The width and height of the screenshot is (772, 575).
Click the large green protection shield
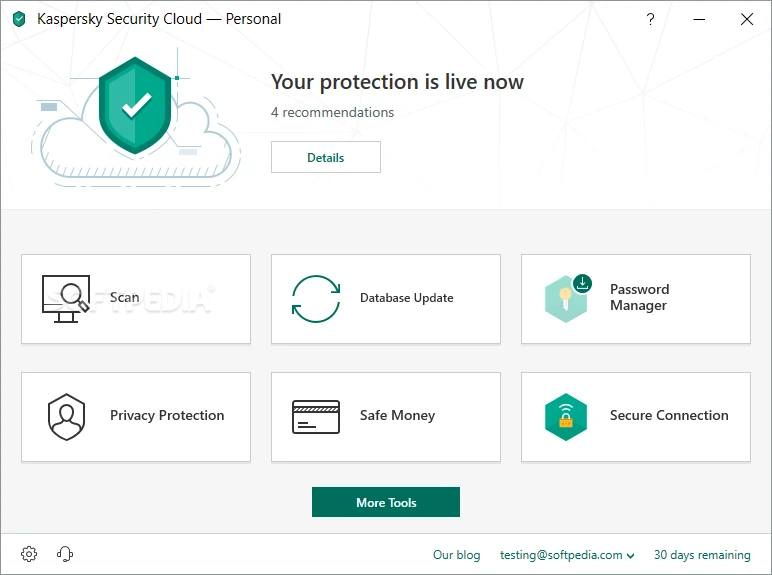coord(137,105)
